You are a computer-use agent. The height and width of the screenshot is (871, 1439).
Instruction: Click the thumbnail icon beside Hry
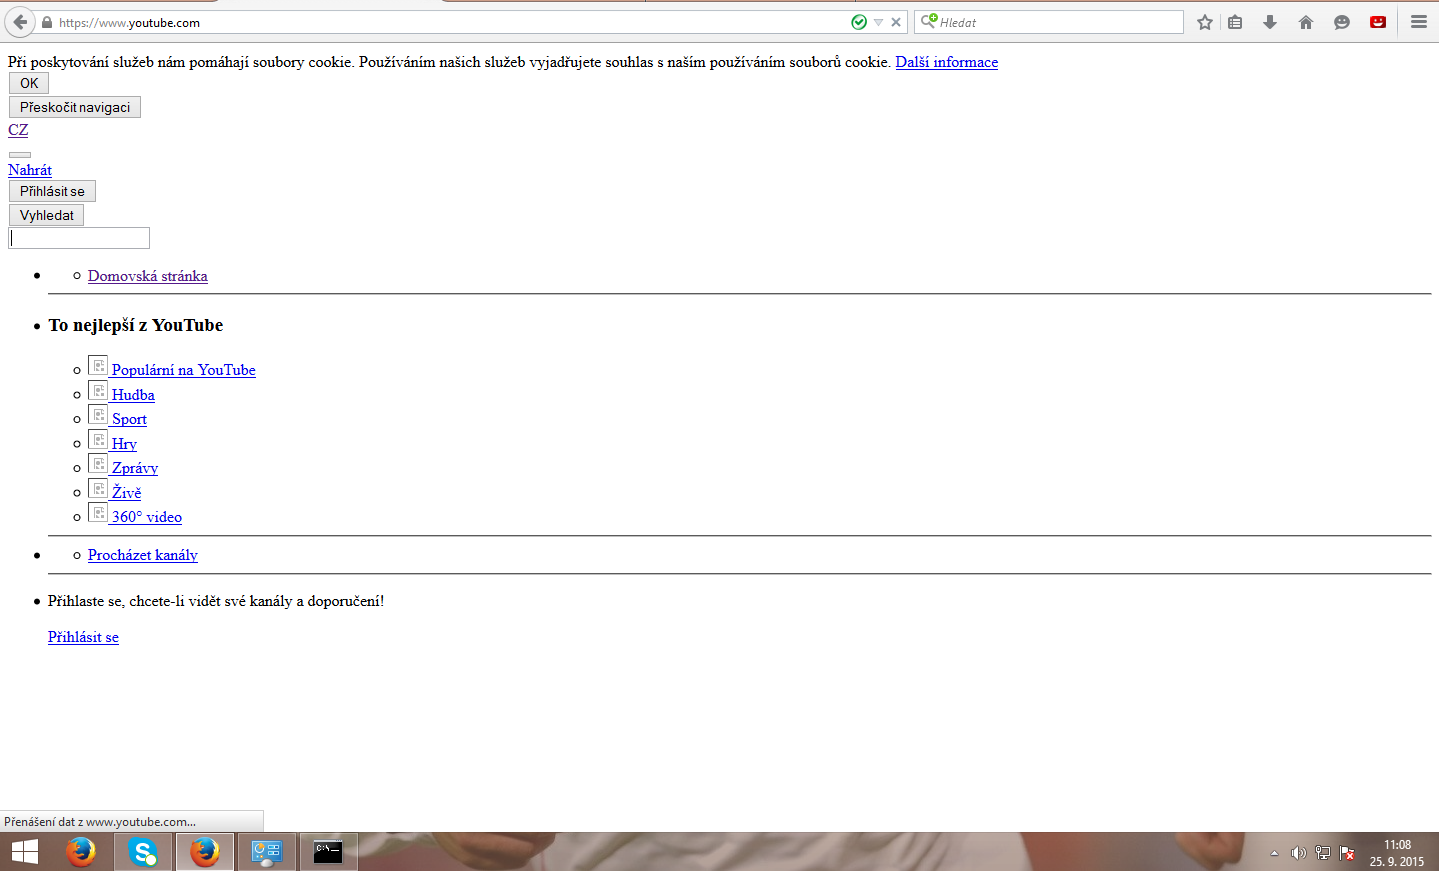click(x=98, y=440)
